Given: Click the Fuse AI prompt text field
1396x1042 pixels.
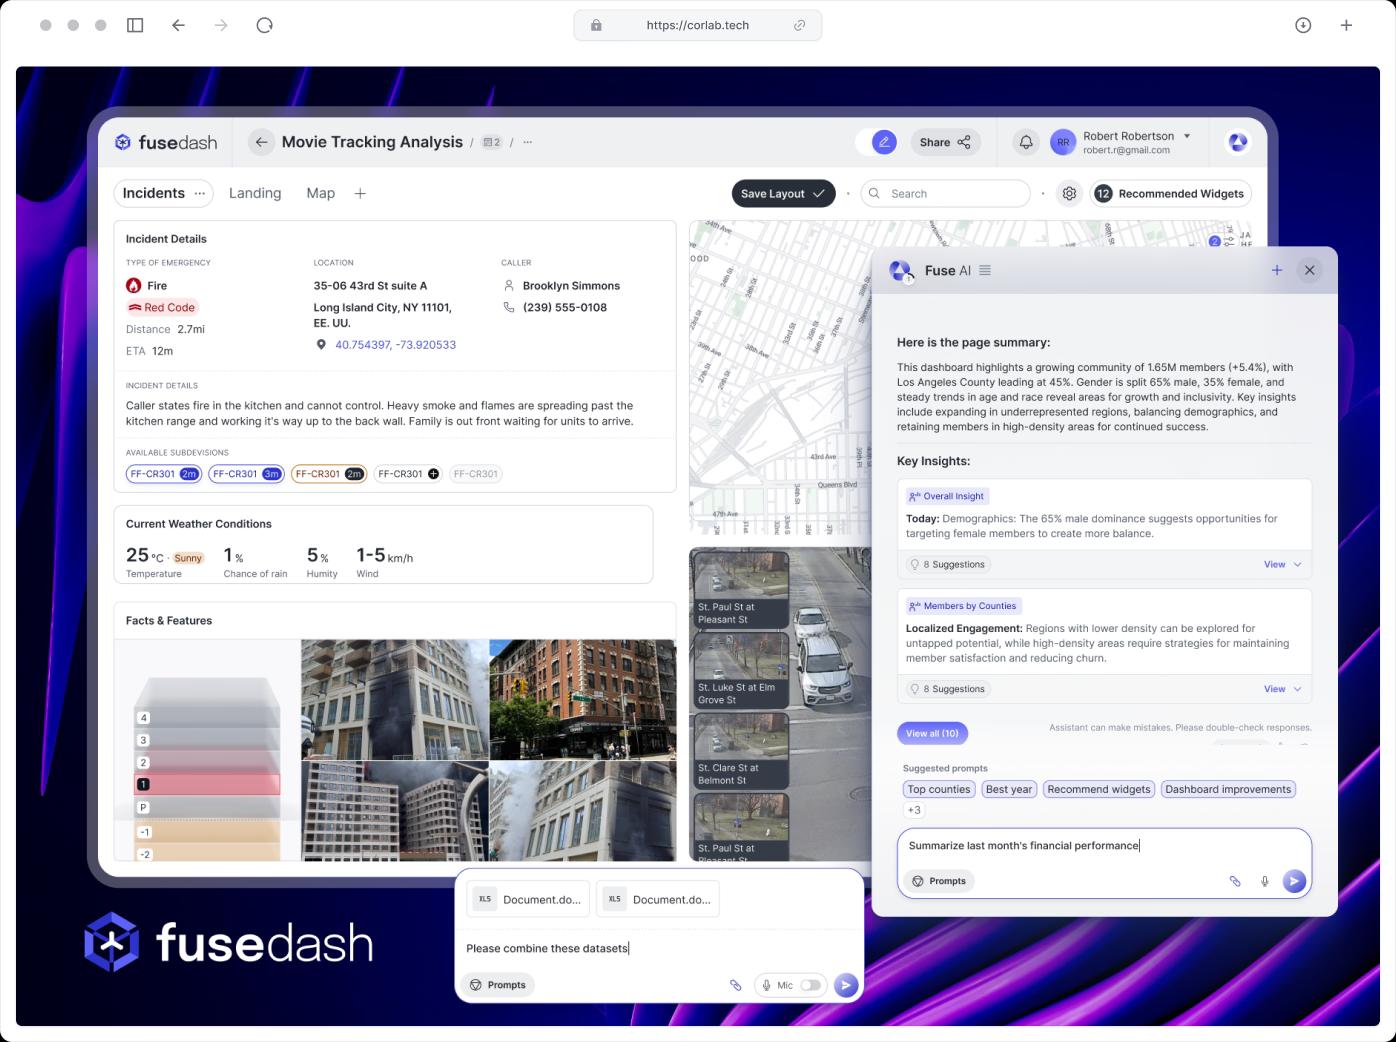Looking at the screenshot, I should (1104, 846).
